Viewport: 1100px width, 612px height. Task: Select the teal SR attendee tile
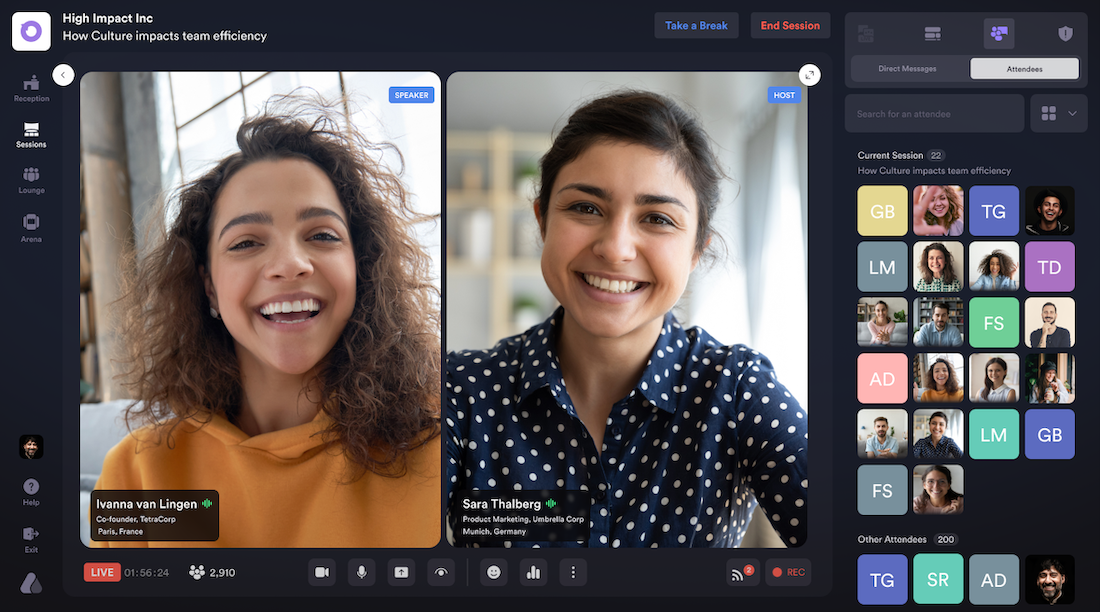(938, 580)
